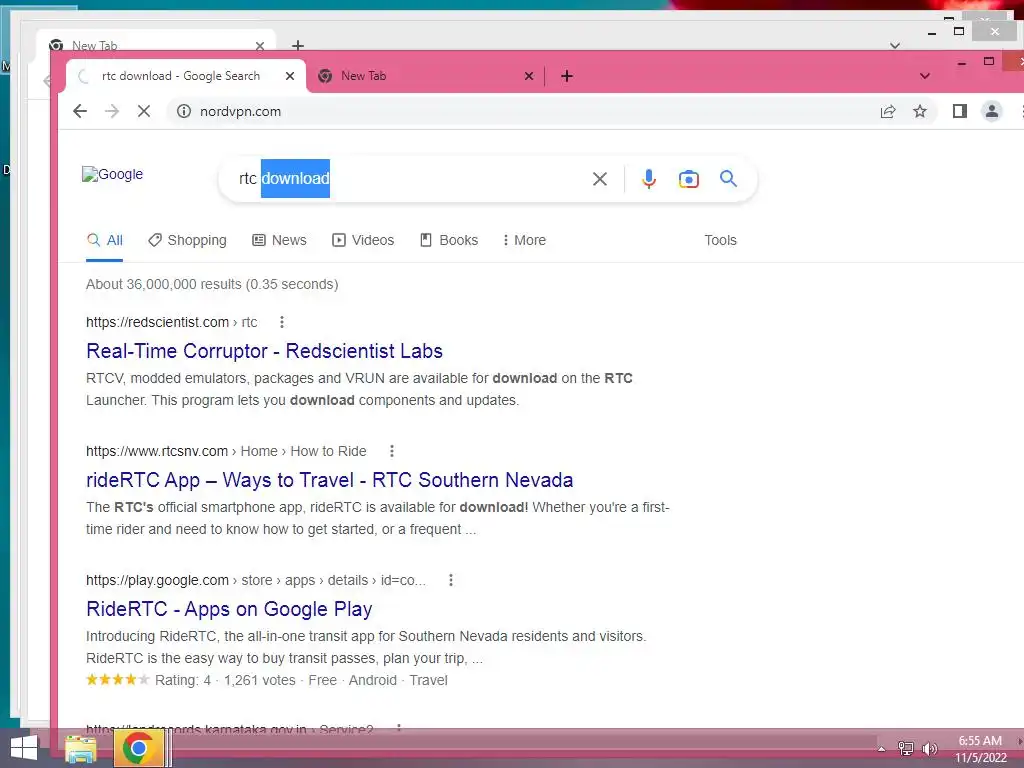Open the side panel icon

(x=959, y=111)
